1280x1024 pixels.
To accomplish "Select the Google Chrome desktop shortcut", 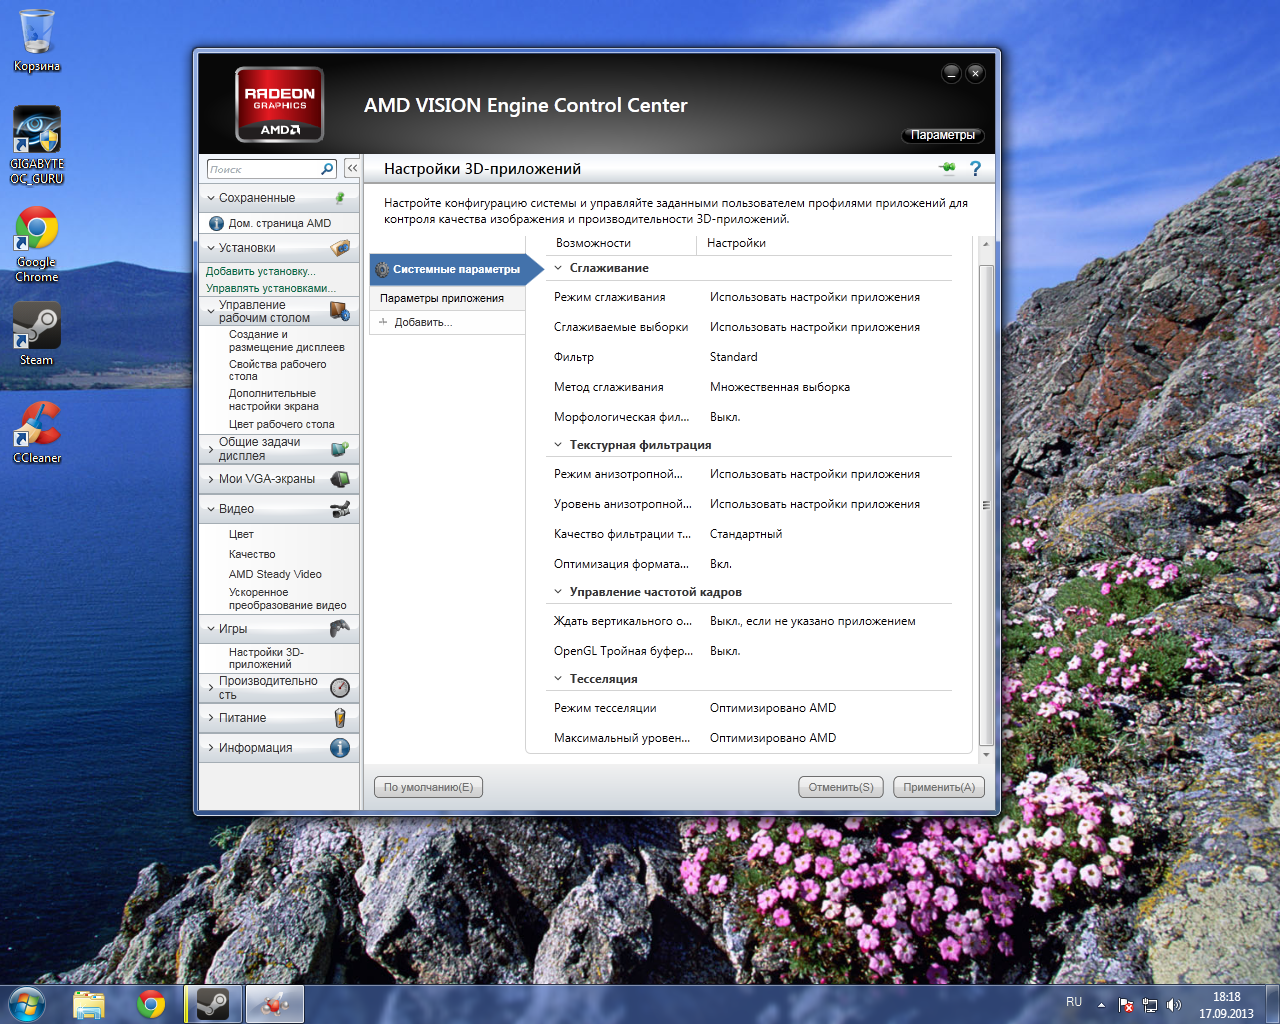I will 37,245.
